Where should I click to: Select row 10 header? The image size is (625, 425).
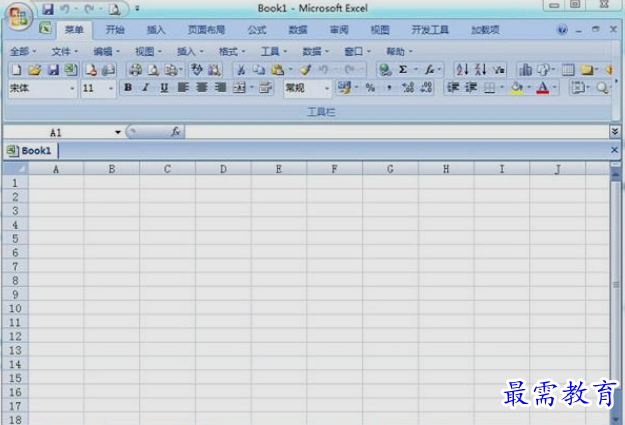tap(15, 308)
